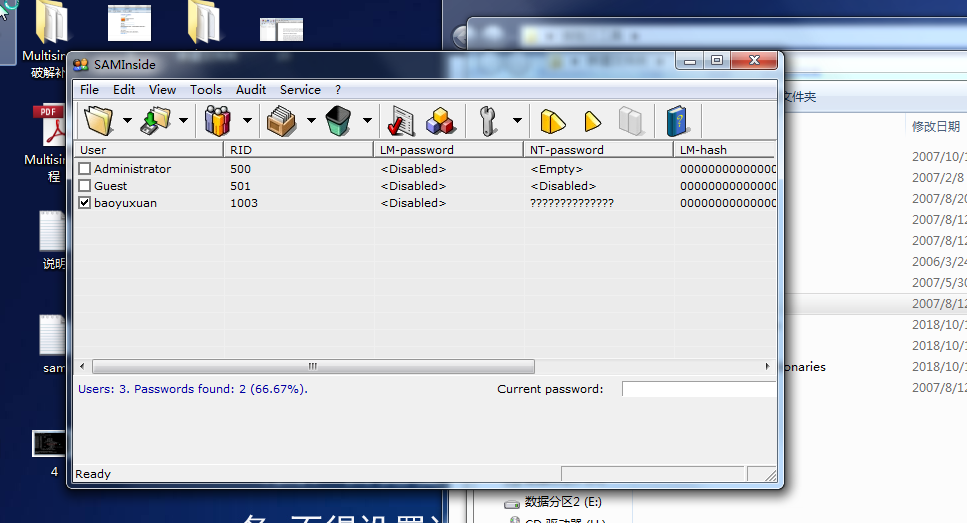The height and width of the screenshot is (523, 967).
Task: Click the start attack yellow double-arrow icon
Action: coord(553,121)
